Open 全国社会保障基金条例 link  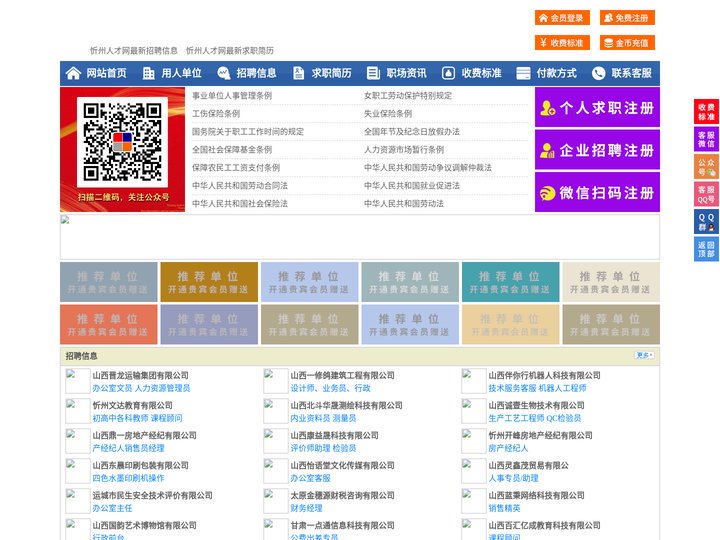coord(232,149)
